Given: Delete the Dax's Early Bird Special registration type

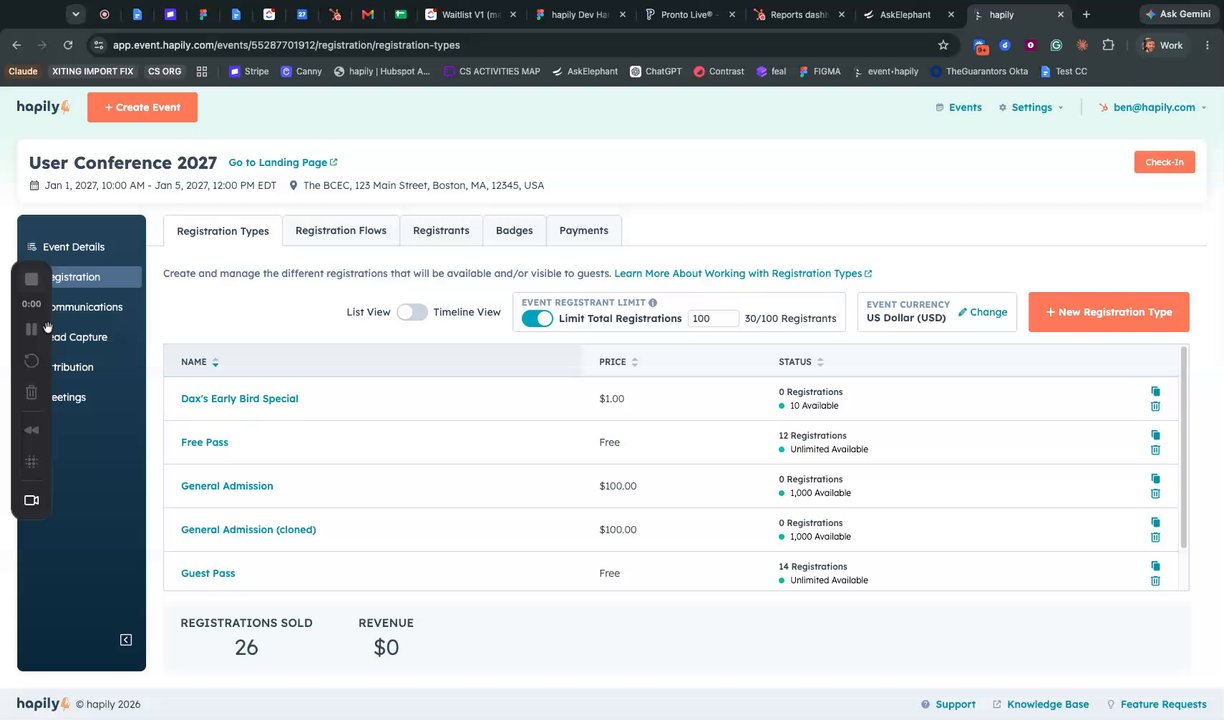Looking at the screenshot, I should (1155, 406).
